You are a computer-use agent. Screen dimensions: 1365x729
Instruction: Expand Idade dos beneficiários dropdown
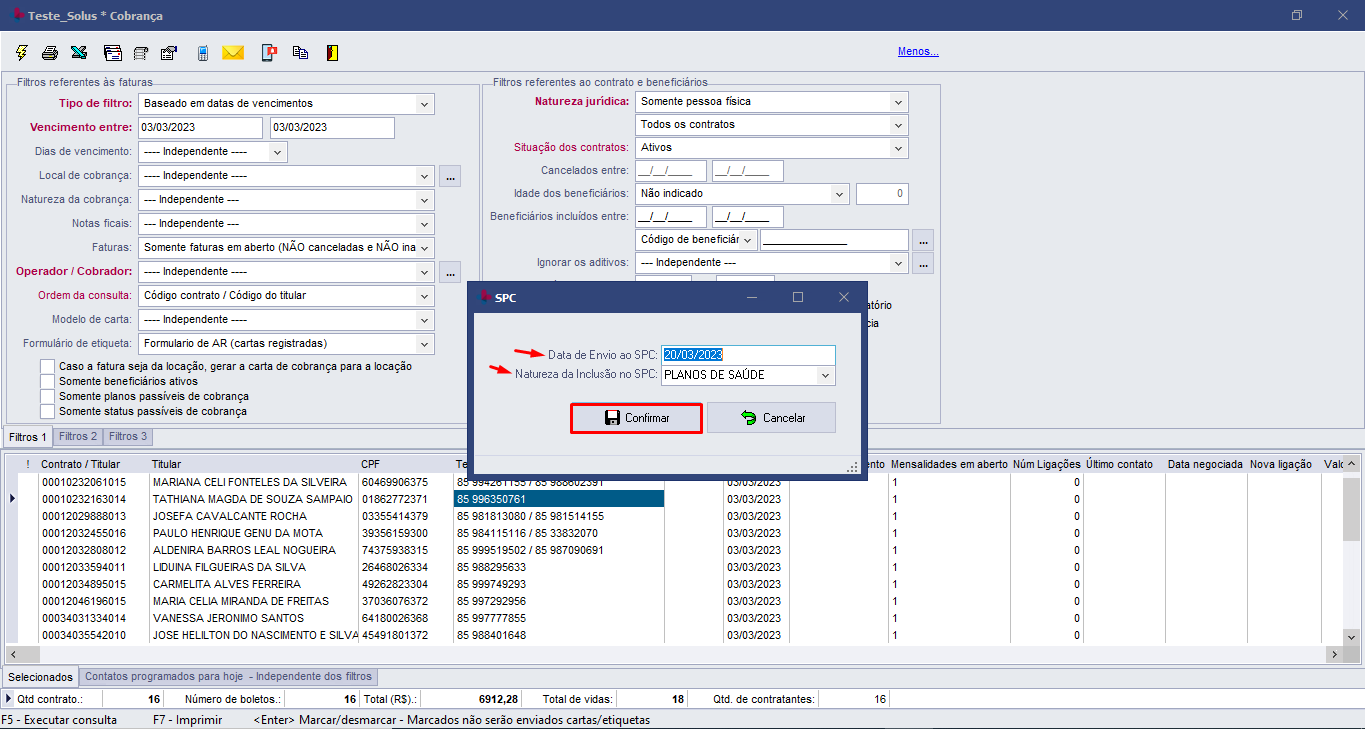coord(839,194)
